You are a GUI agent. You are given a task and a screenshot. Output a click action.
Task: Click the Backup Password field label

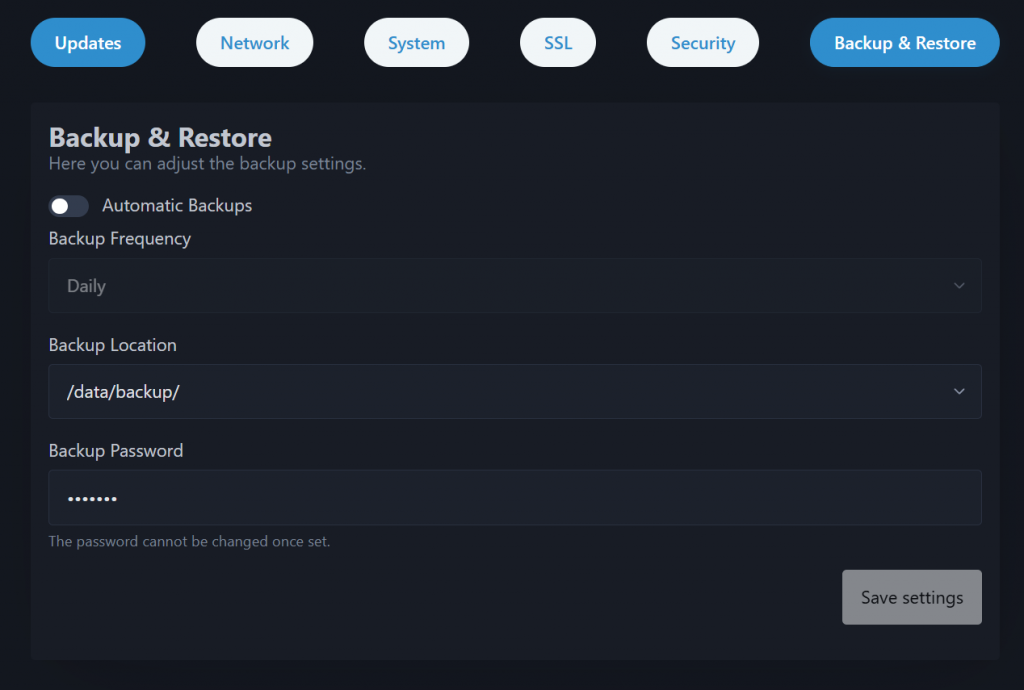(116, 451)
